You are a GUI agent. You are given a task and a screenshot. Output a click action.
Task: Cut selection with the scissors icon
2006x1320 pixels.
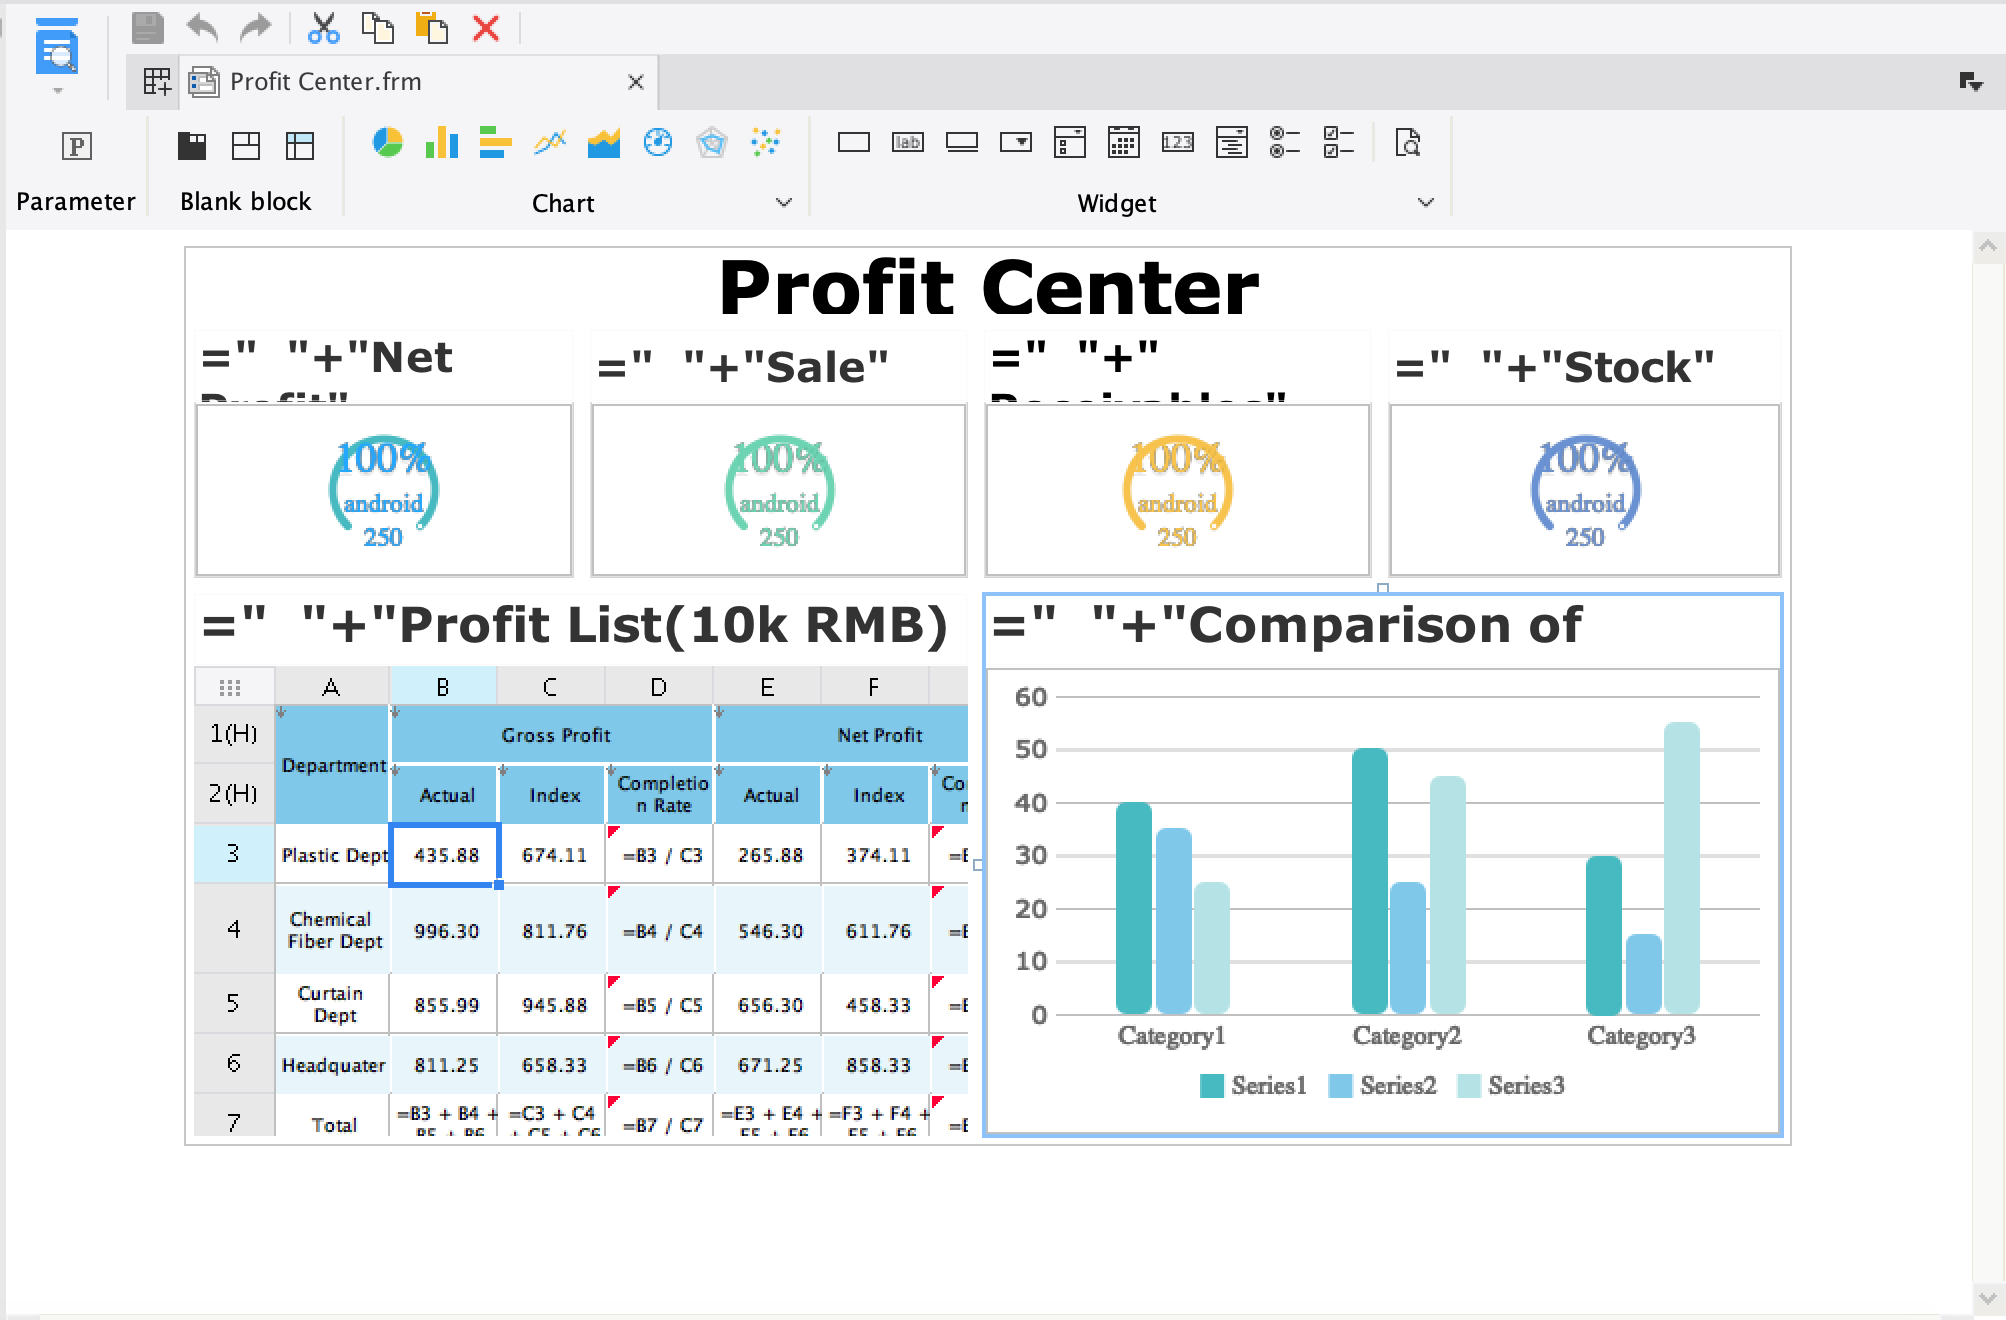[323, 28]
